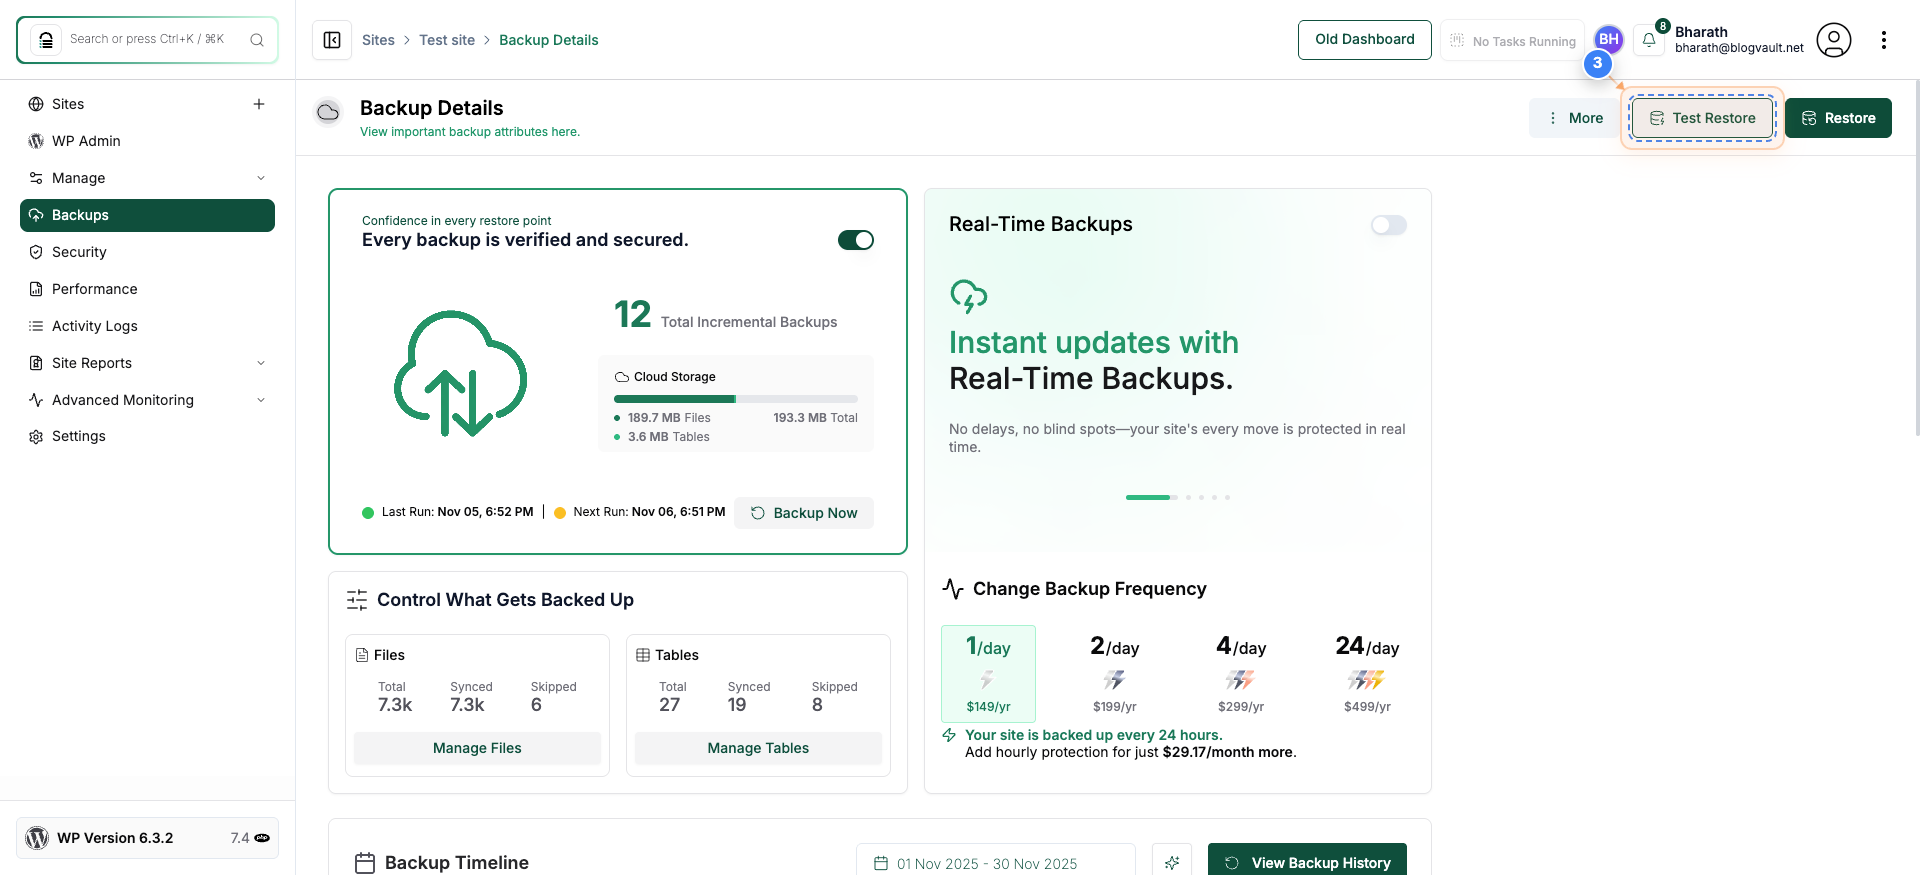Enable the Real-Time Backups toggle
1920x875 pixels.
tap(1389, 225)
